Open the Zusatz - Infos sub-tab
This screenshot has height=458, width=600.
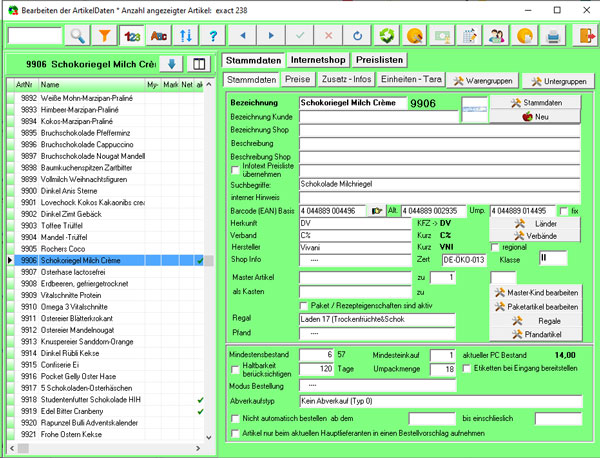point(346,79)
